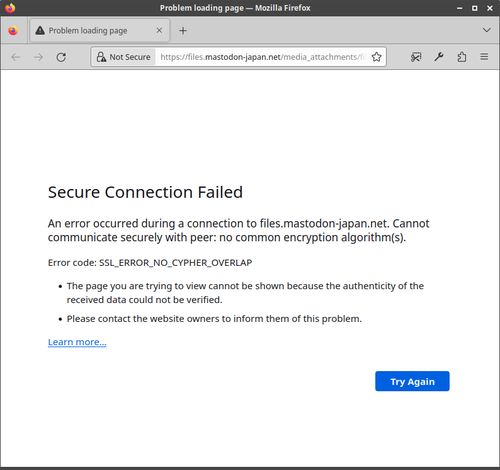Bookmark this page with the star icon

click(x=376, y=57)
